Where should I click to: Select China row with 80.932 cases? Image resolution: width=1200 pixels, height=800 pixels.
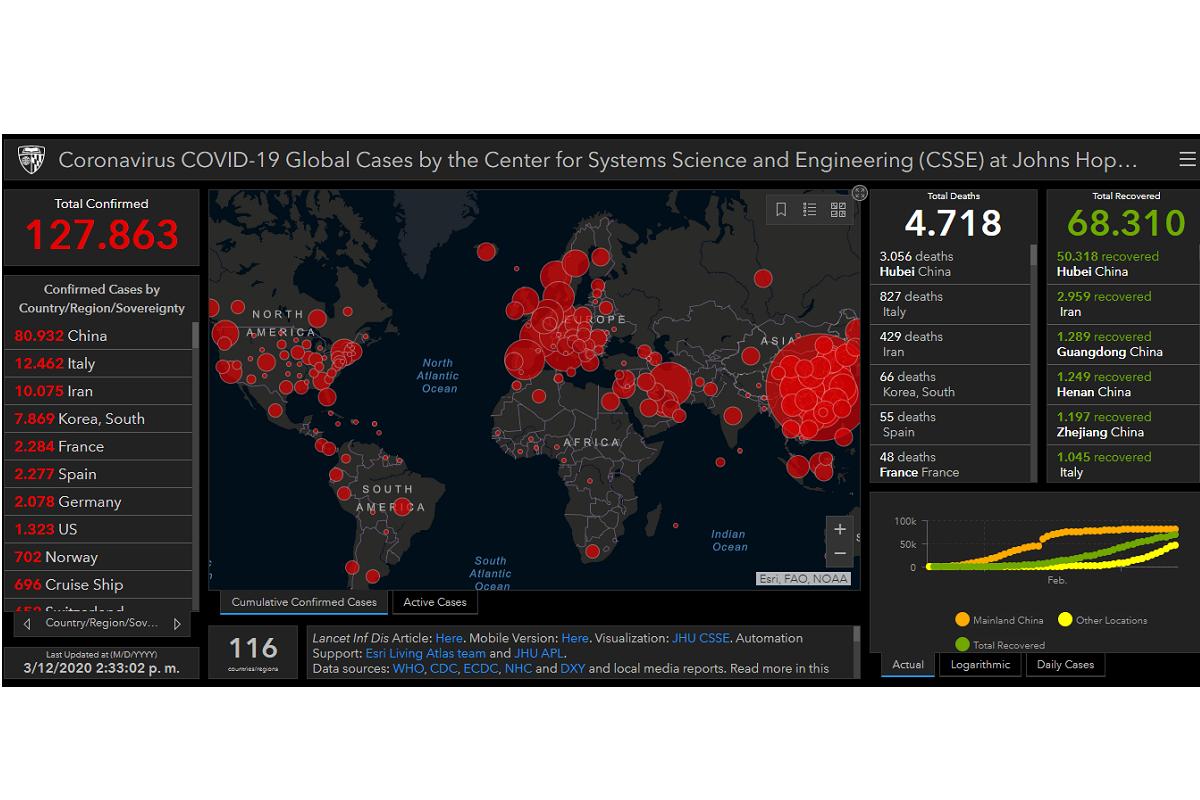[98, 336]
